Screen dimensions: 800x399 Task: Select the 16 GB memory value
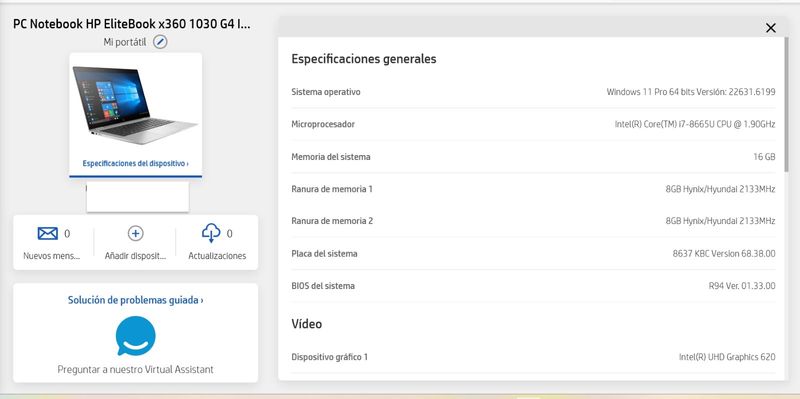click(764, 157)
